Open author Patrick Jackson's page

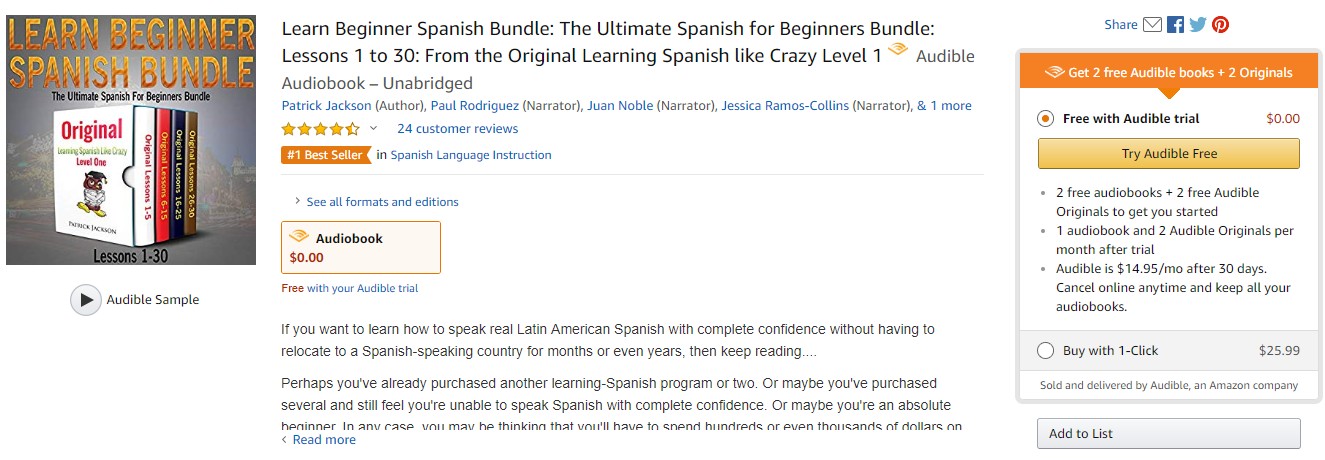326,105
